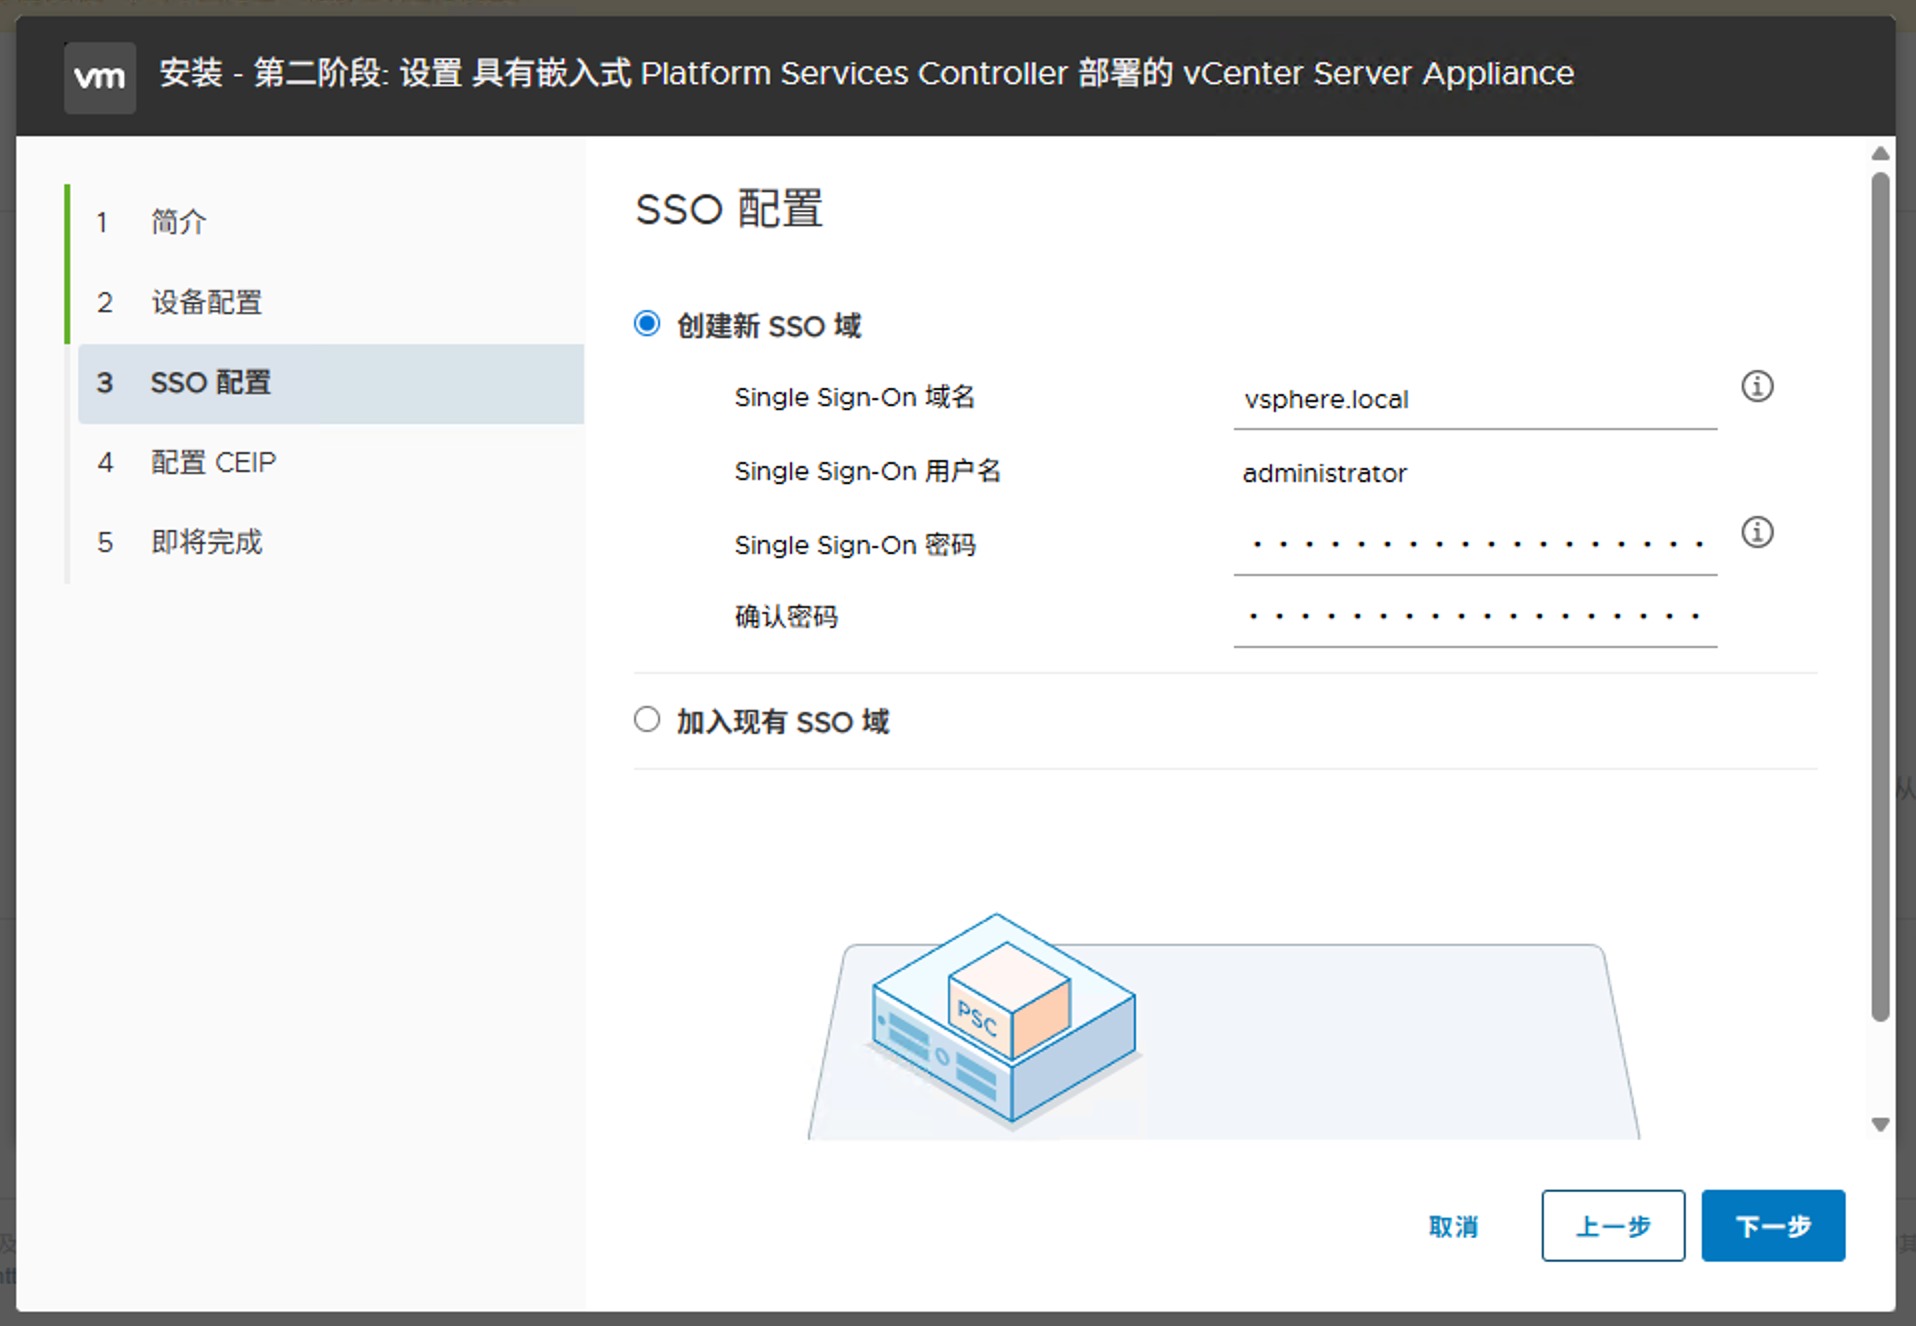Select the 创建新 SSO 域 radio button
The image size is (1916, 1326).
[647, 324]
